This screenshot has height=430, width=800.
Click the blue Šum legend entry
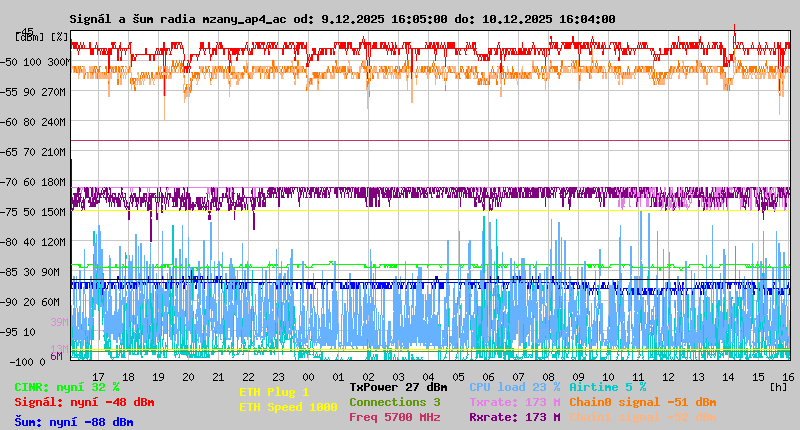pos(73,422)
